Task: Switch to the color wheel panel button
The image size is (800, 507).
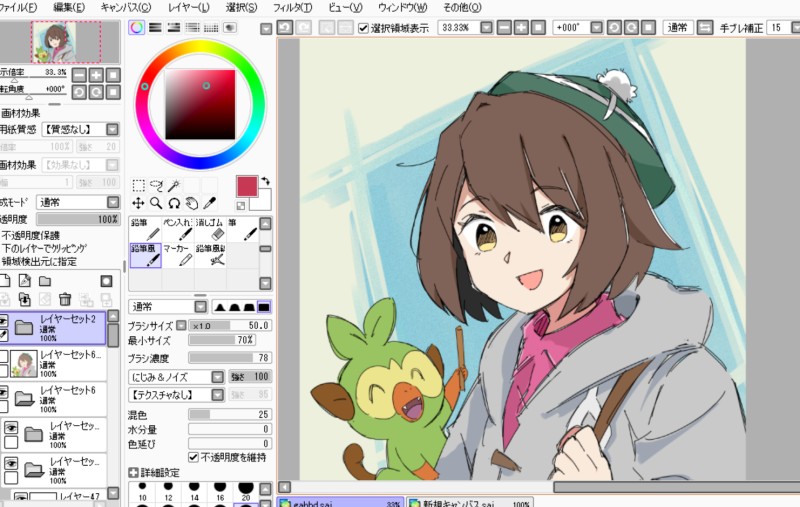Action: coord(137,28)
